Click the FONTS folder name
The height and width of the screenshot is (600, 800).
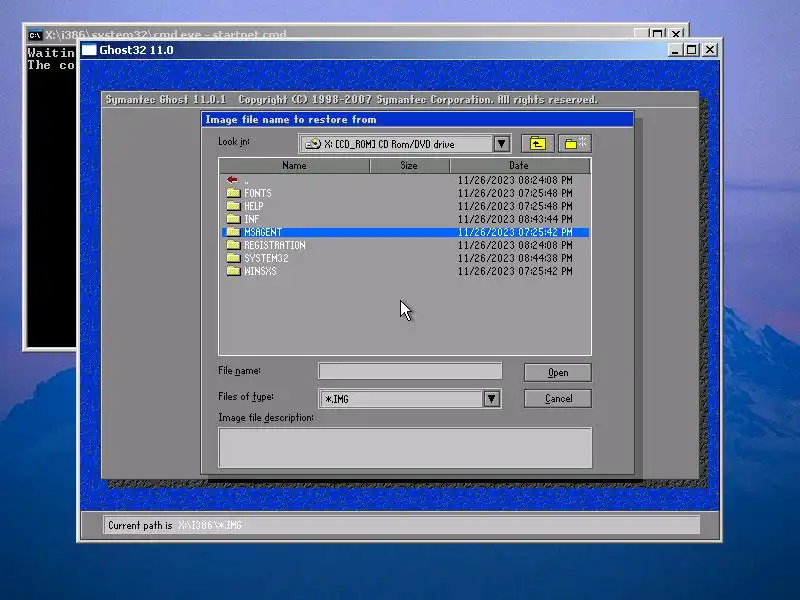point(258,193)
